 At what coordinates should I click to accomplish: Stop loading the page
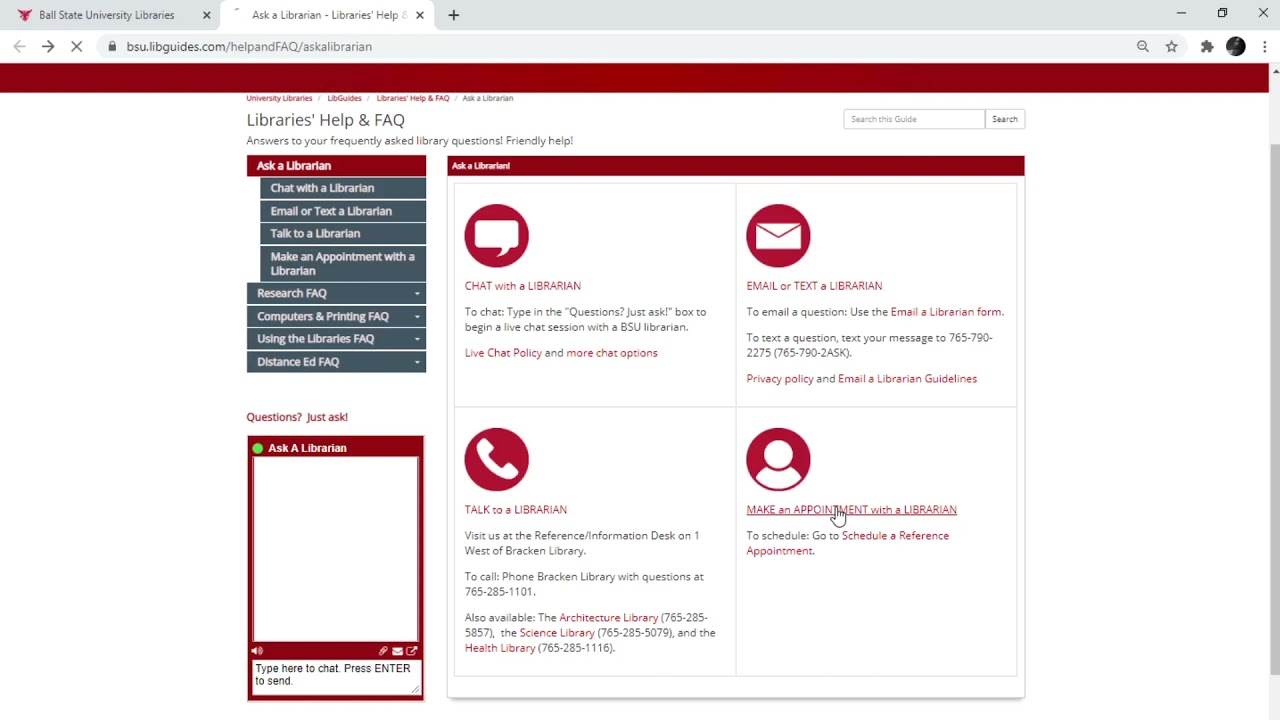pyautogui.click(x=76, y=46)
